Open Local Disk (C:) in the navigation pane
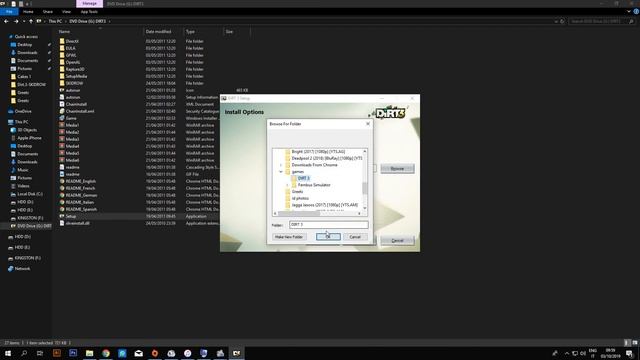 tap(30, 194)
